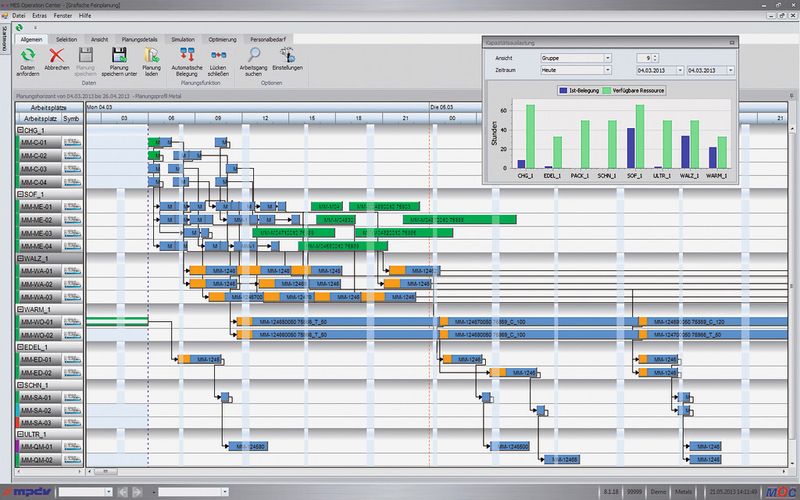This screenshot has height=500, width=800.
Task: Switch to the Ansicht ribbon tab
Action: point(99,39)
